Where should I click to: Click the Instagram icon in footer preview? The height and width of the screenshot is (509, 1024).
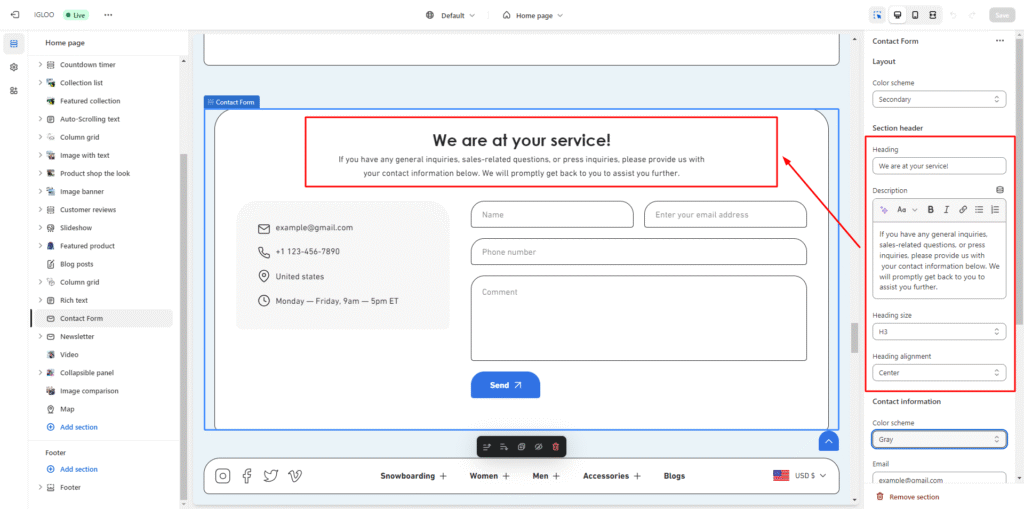tap(223, 476)
